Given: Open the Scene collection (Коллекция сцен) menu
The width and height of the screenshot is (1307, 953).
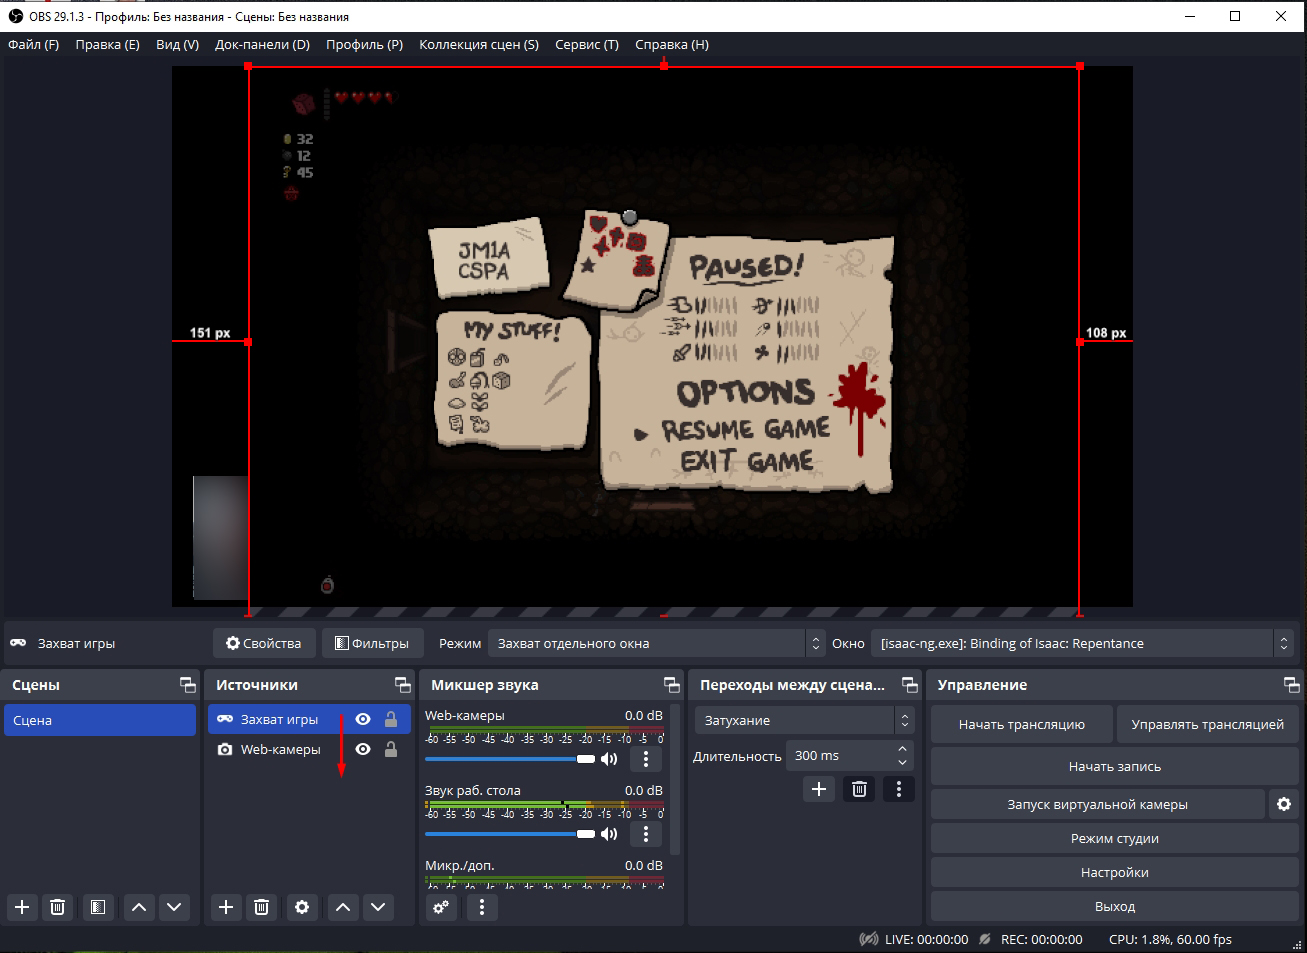Looking at the screenshot, I should pos(478,44).
